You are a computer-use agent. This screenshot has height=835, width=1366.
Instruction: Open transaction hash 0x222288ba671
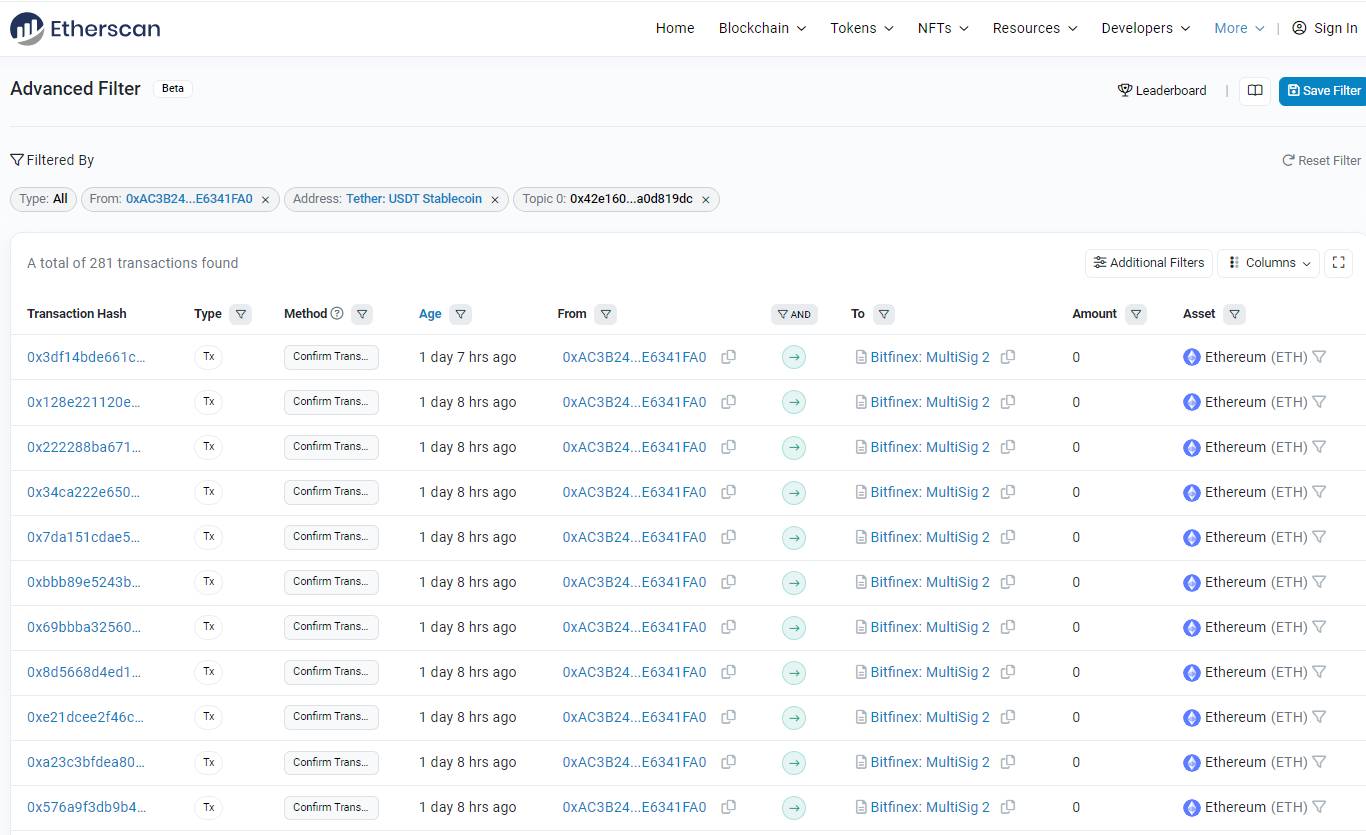[x=84, y=447]
